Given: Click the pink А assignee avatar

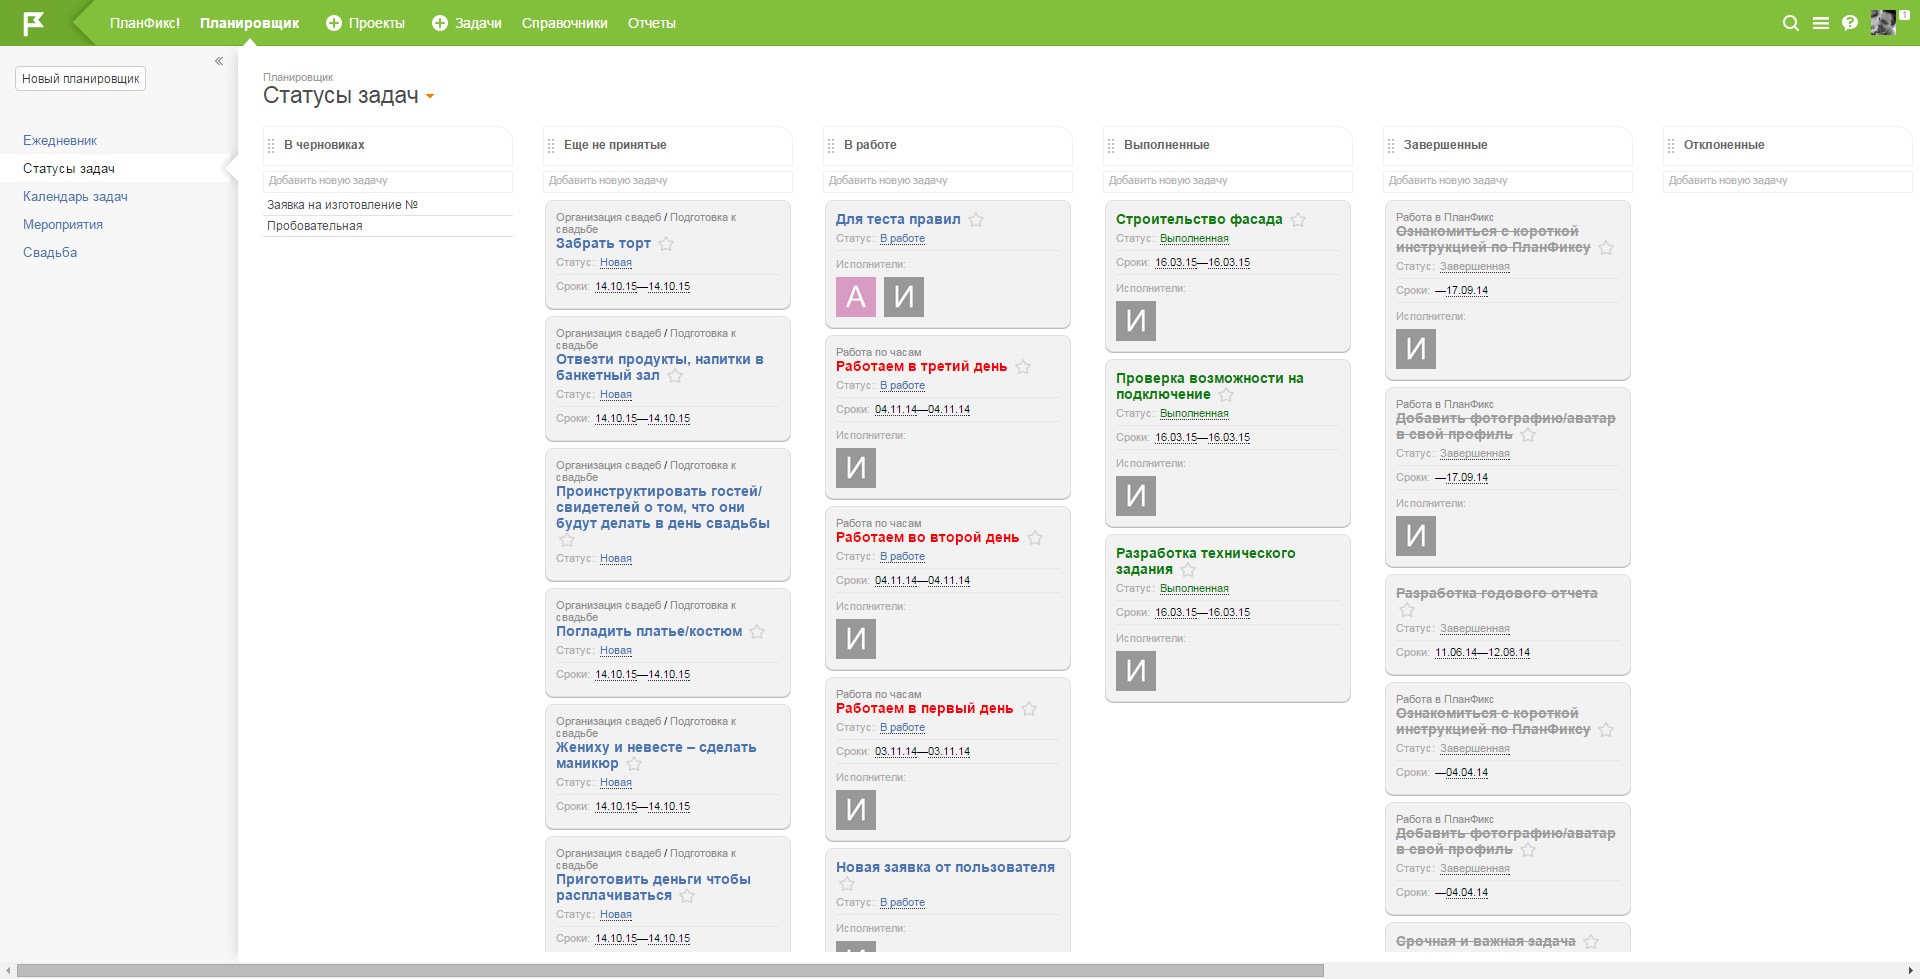Looking at the screenshot, I should click(856, 297).
